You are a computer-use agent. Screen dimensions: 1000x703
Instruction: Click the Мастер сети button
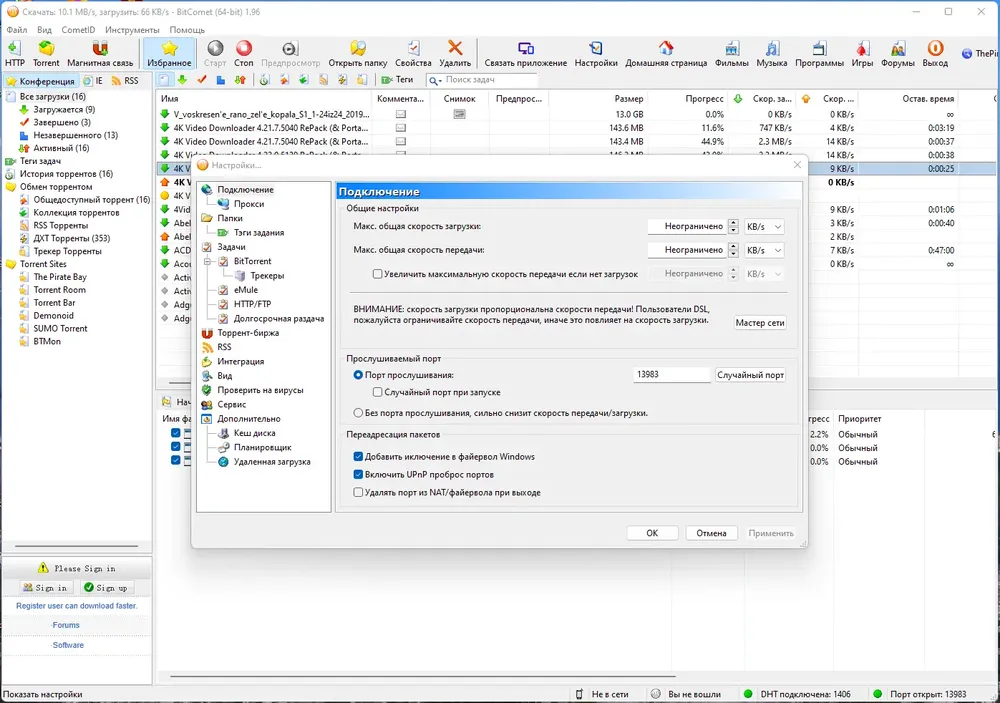click(x=760, y=323)
